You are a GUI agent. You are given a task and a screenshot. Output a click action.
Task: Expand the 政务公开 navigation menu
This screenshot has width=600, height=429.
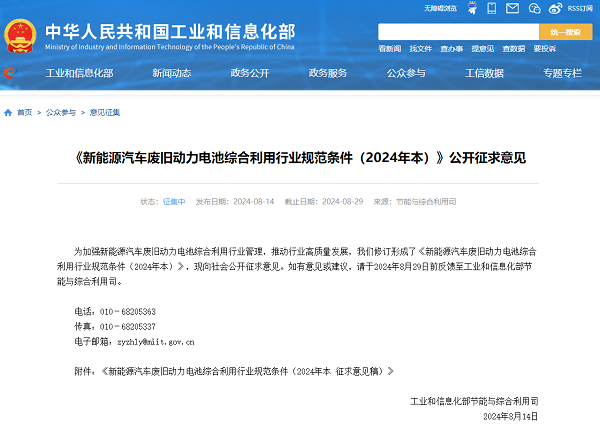(249, 73)
